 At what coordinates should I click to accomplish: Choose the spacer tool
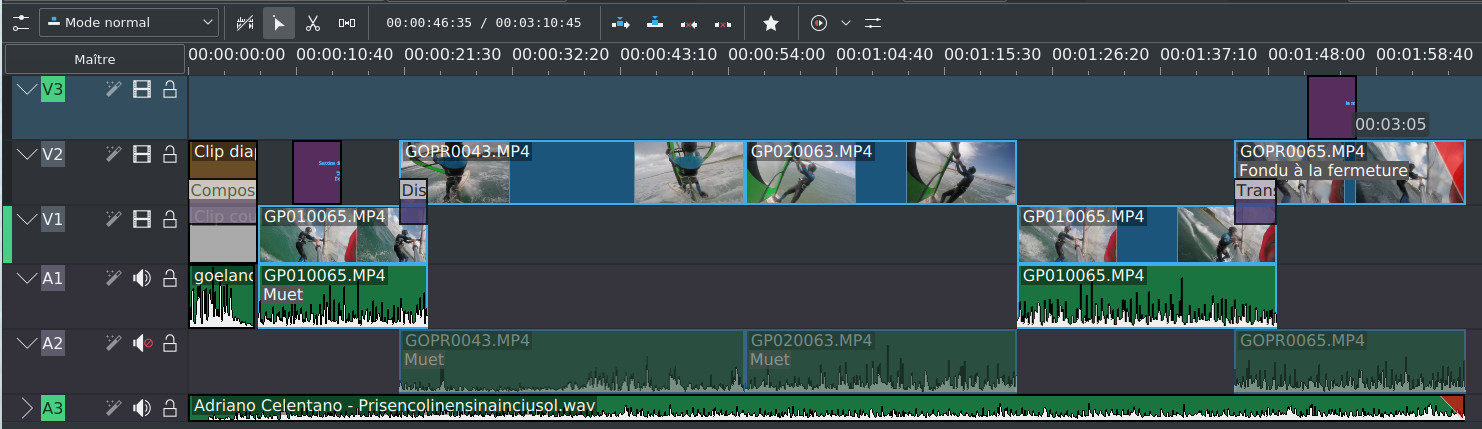point(346,23)
